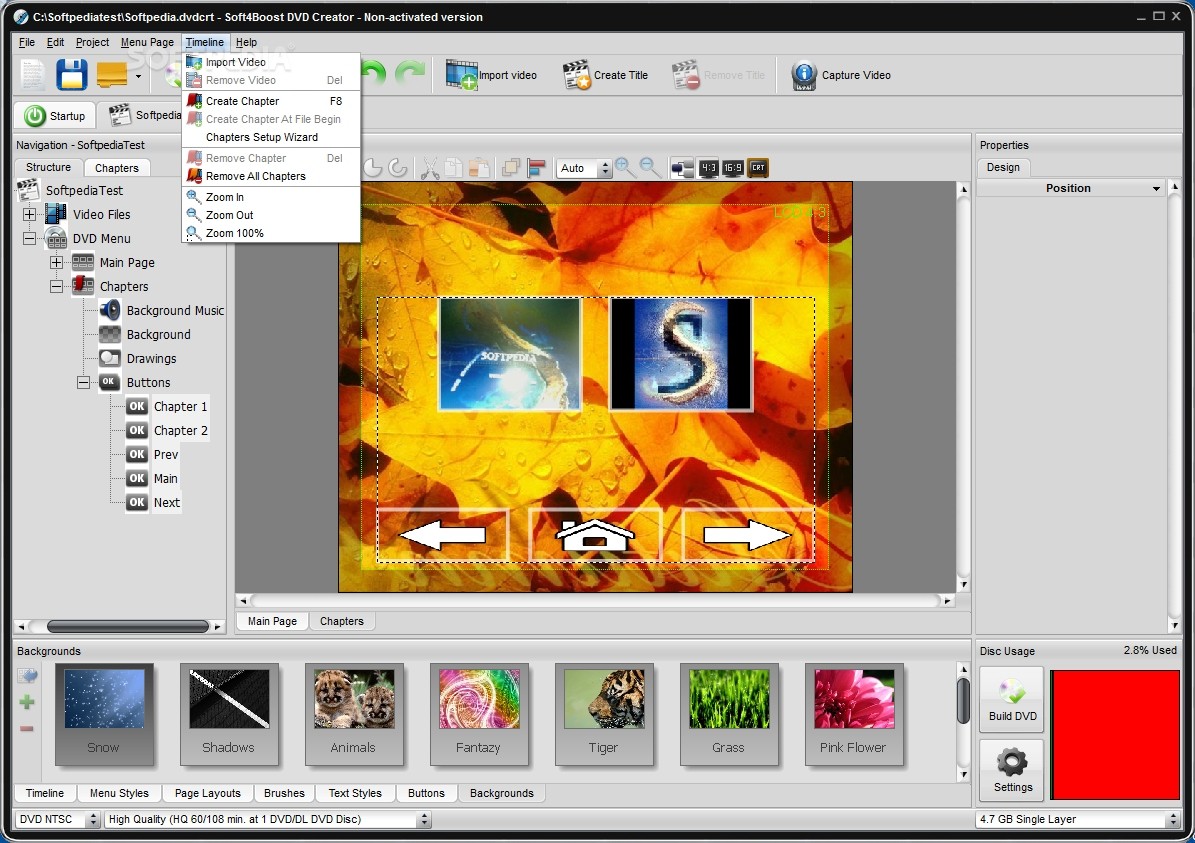Expand the Video Files tree node

(x=29, y=214)
